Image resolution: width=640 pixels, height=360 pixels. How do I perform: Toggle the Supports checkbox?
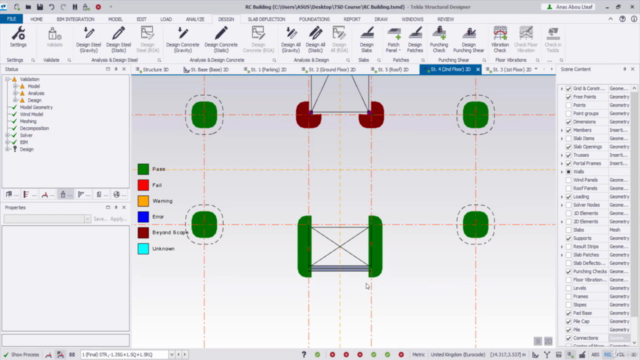[569, 238]
